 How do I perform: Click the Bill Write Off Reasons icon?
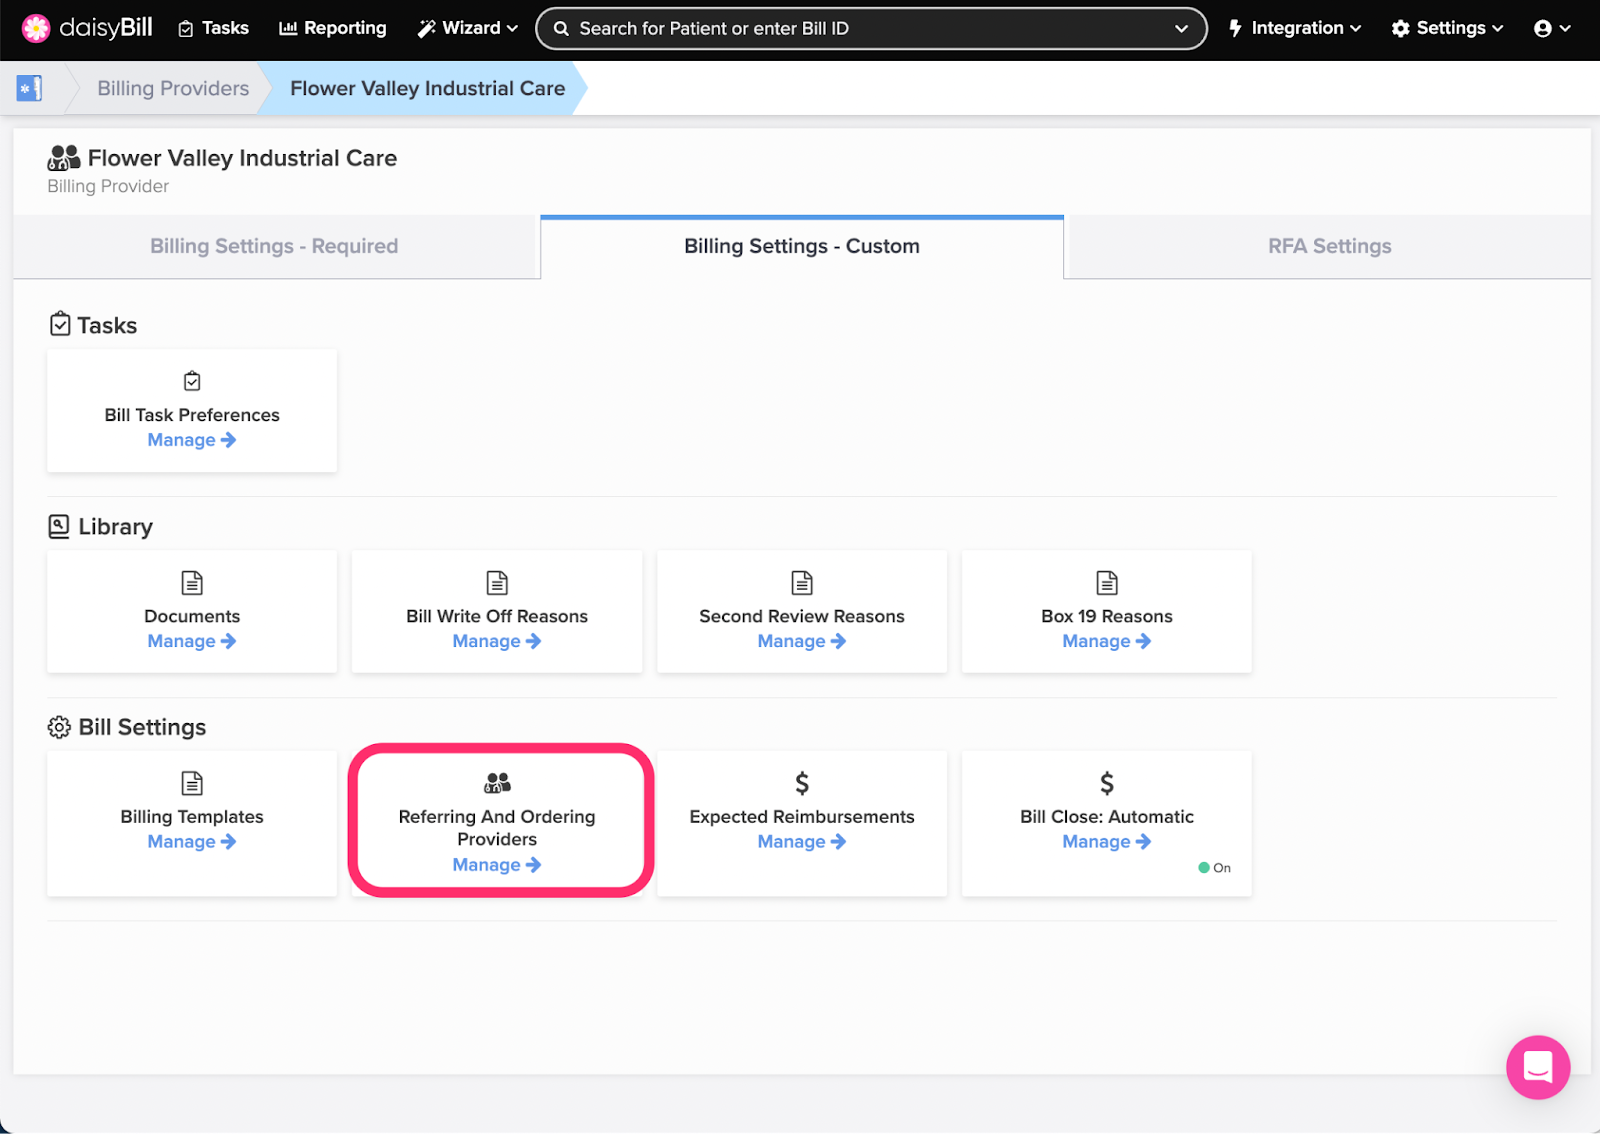coord(497,583)
